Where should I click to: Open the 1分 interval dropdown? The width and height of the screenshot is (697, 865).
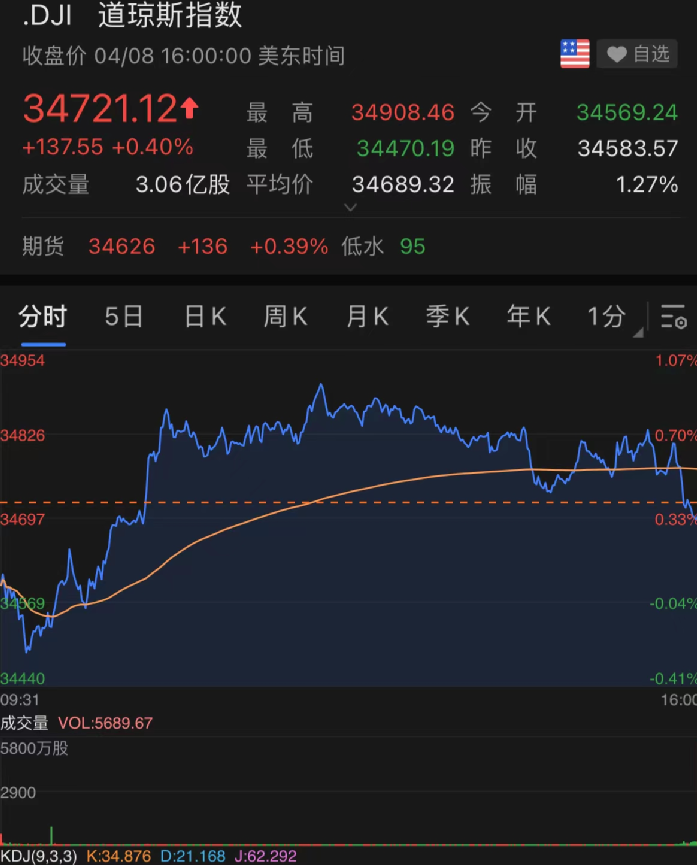614,317
